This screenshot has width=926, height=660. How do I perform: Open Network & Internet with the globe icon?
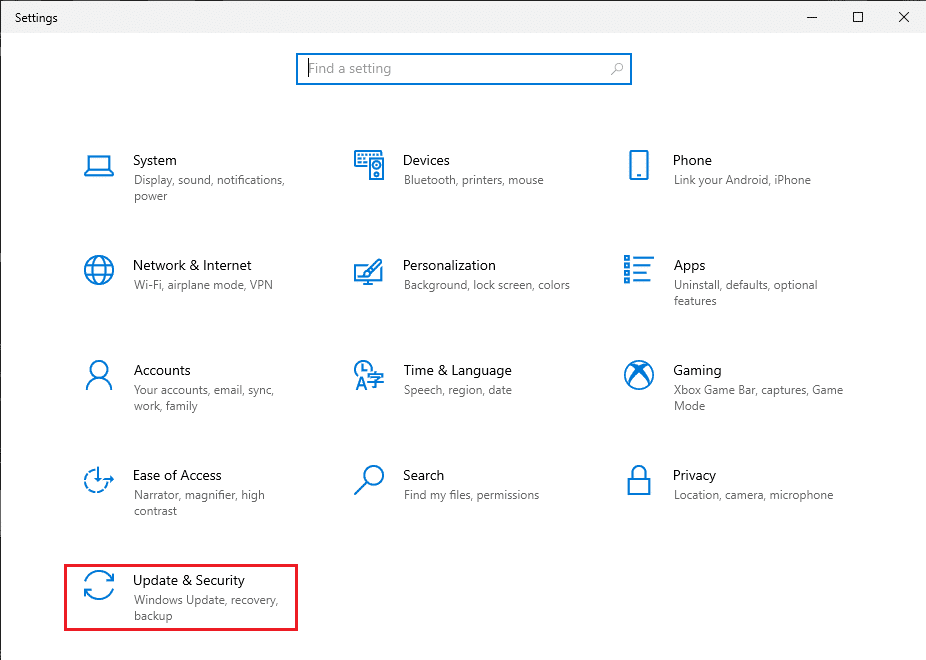[99, 271]
